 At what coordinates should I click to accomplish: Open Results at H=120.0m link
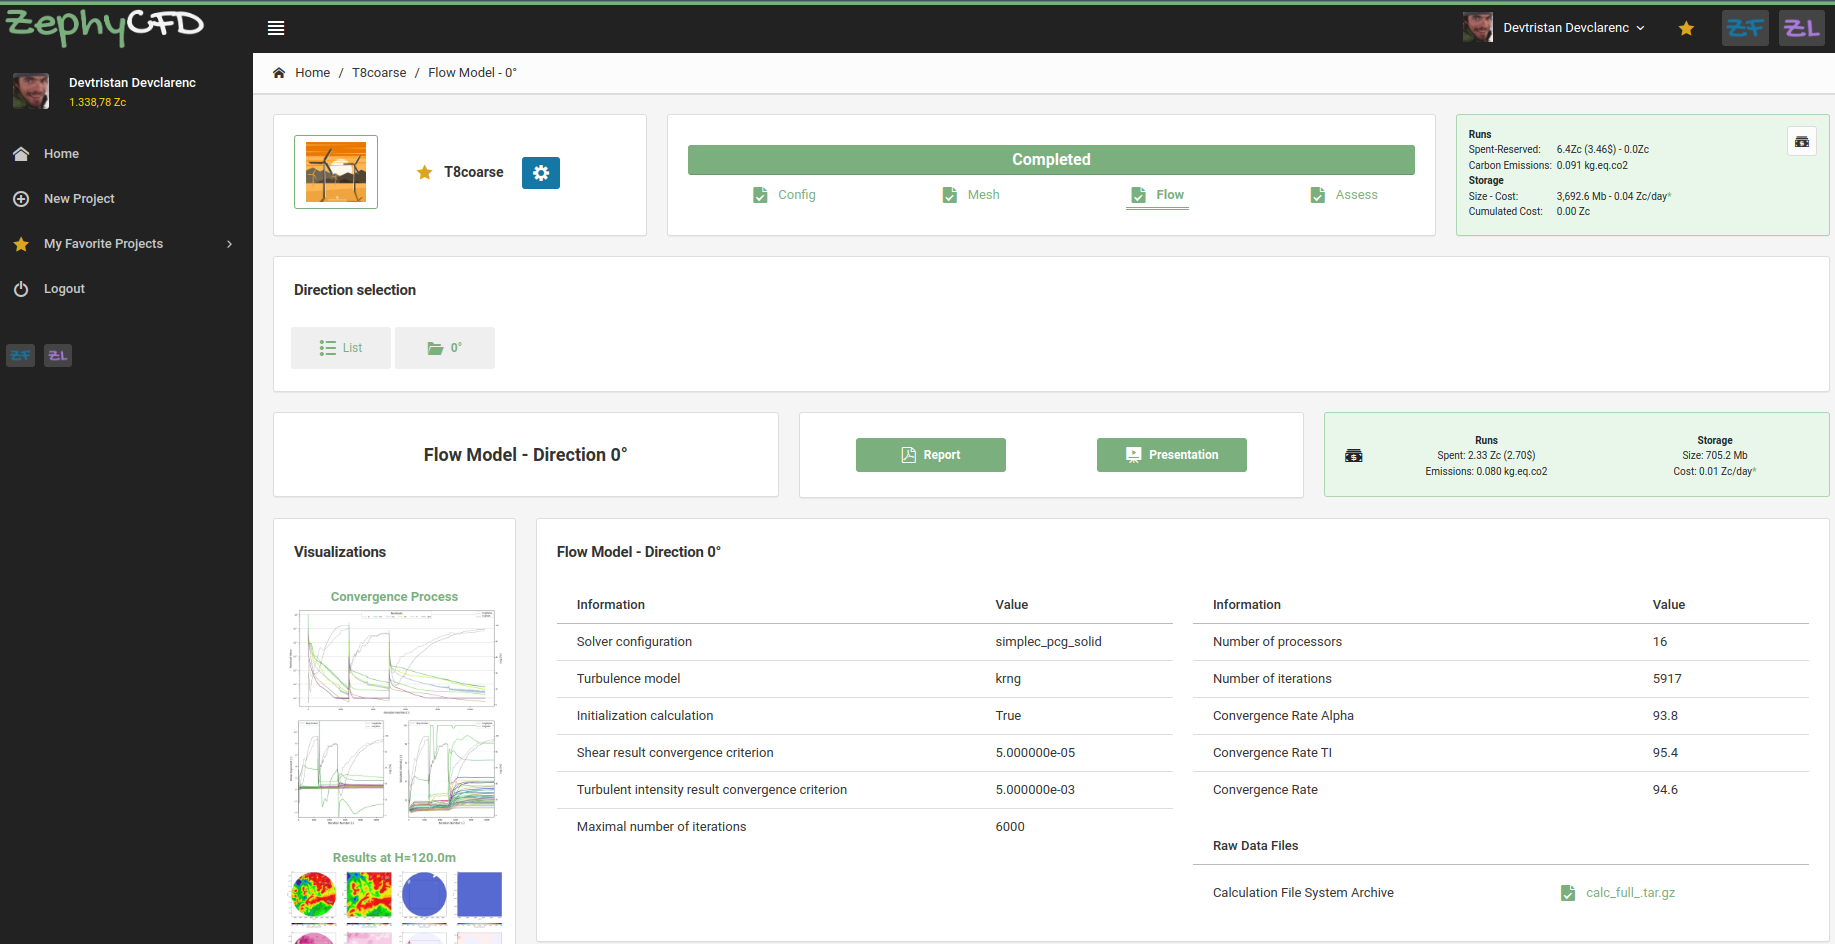[394, 858]
